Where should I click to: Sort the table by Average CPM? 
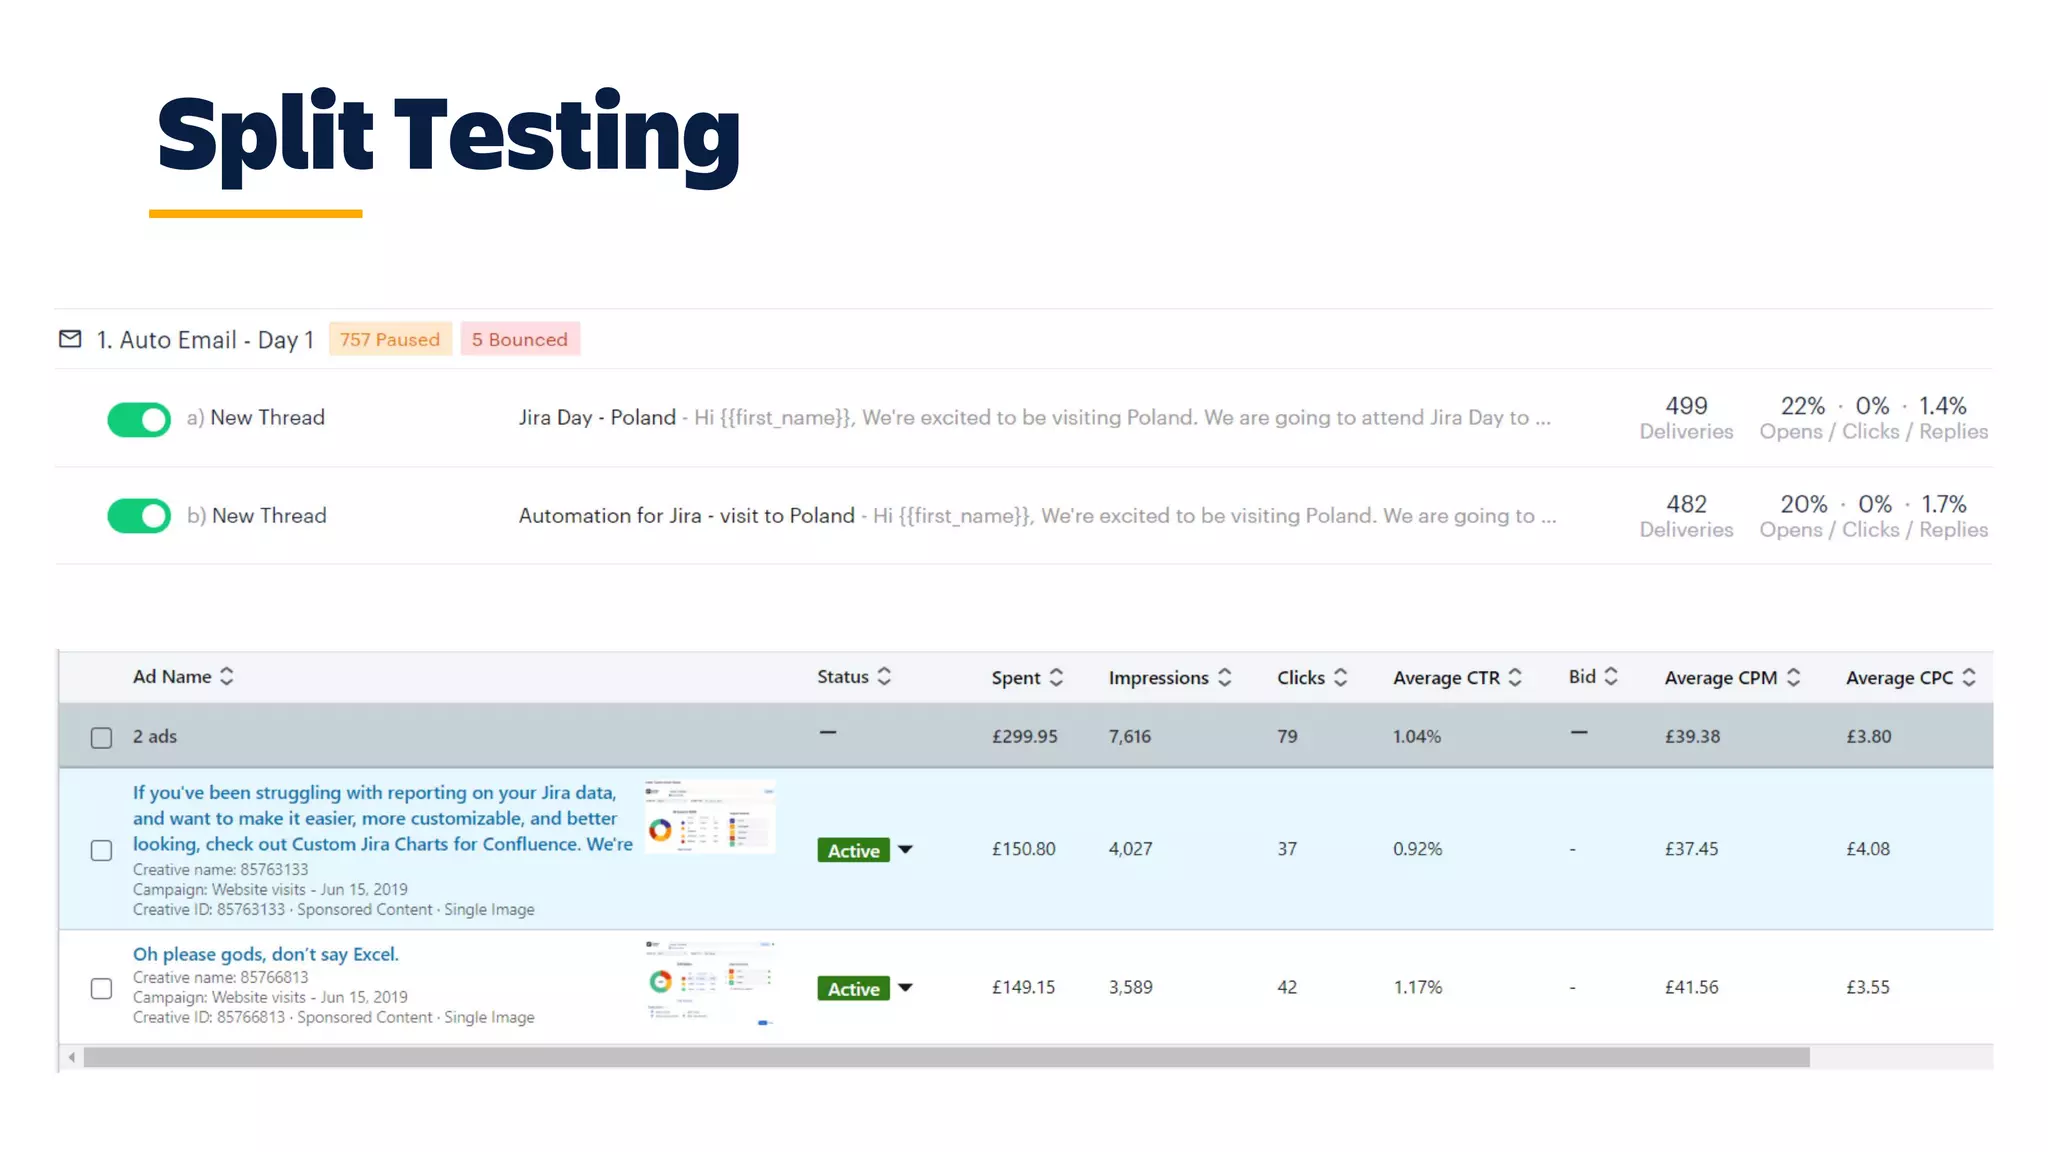1732,678
